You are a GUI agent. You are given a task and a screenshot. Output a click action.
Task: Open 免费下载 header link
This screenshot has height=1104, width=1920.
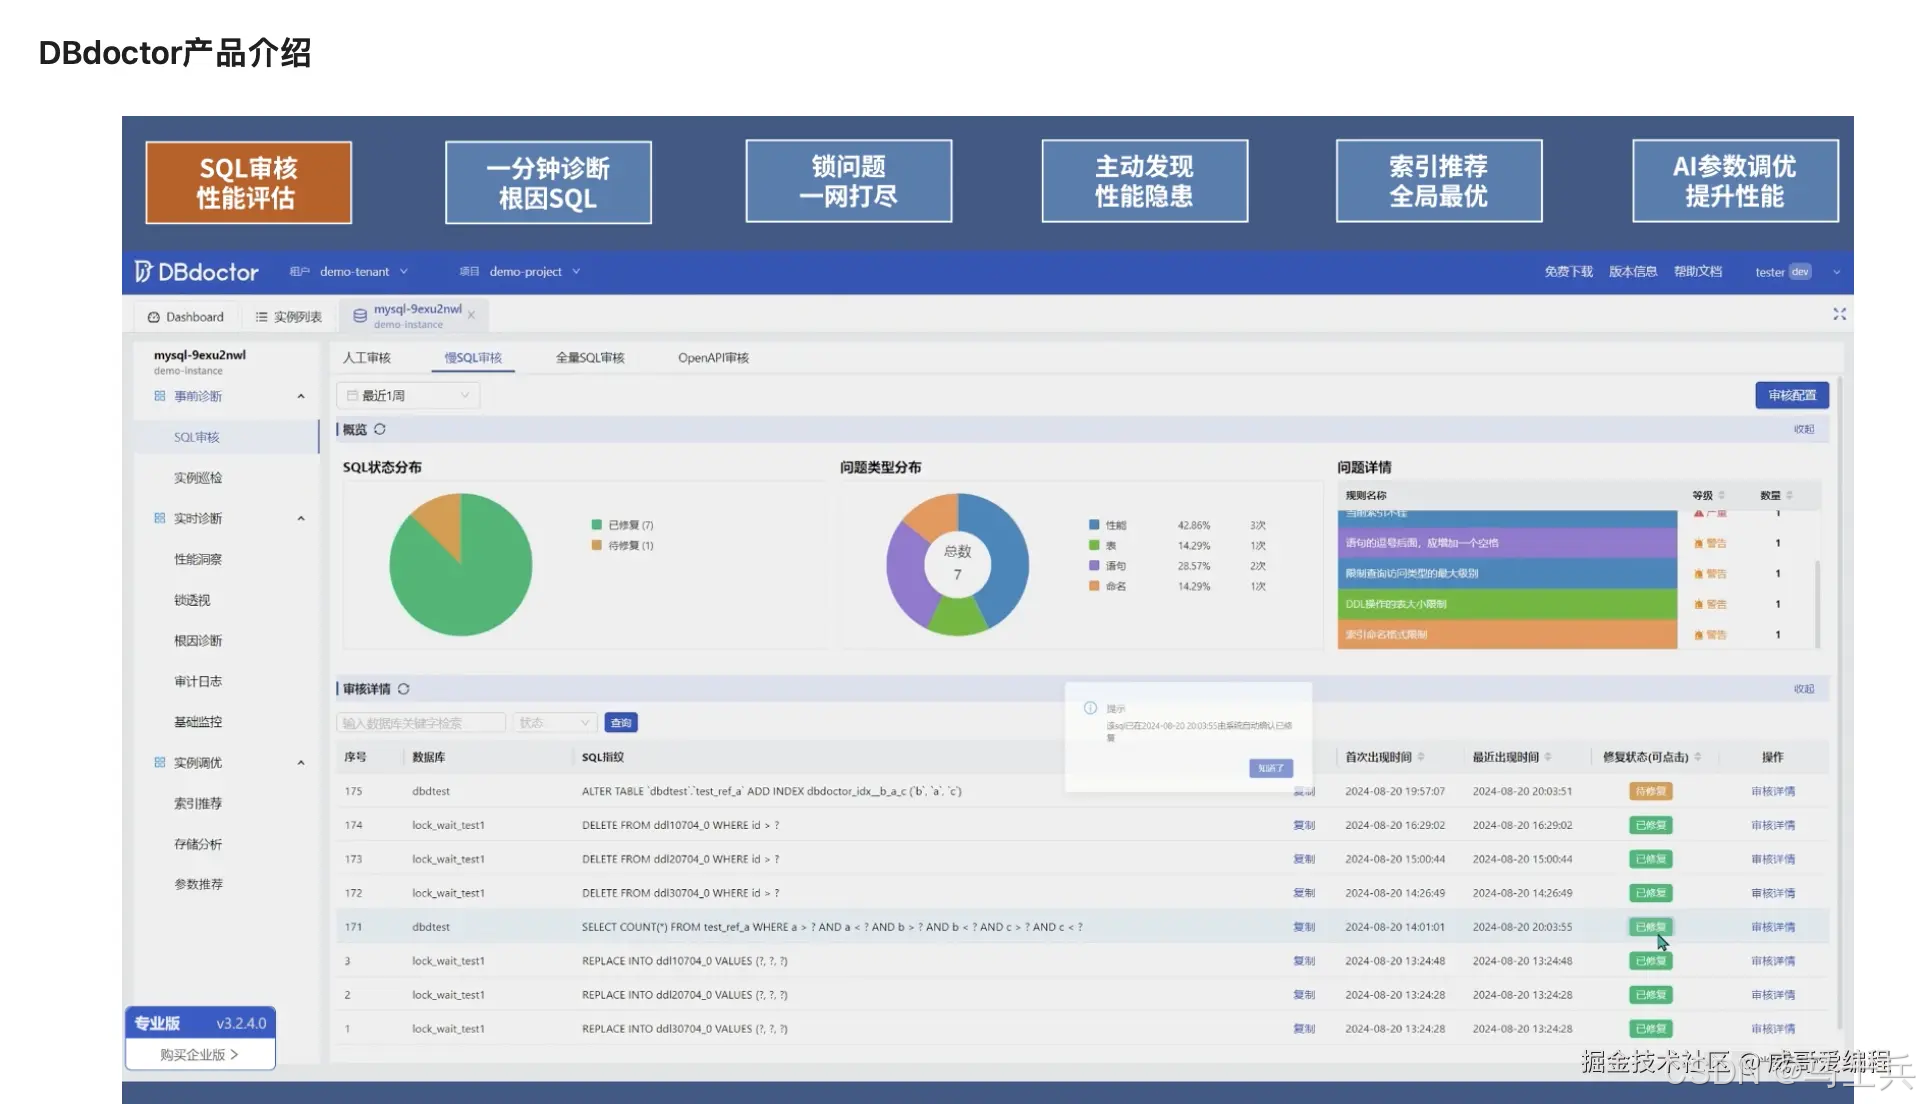[1568, 272]
